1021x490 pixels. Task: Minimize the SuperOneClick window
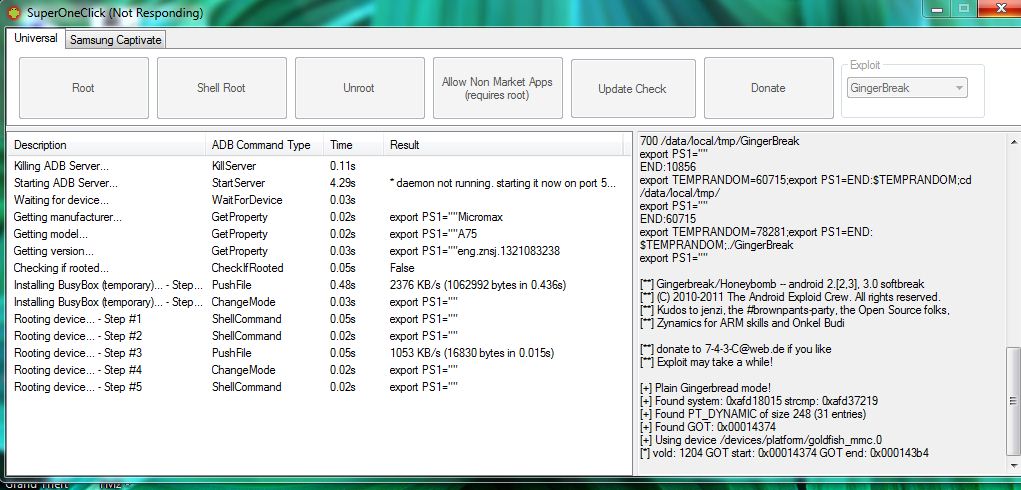coord(938,8)
